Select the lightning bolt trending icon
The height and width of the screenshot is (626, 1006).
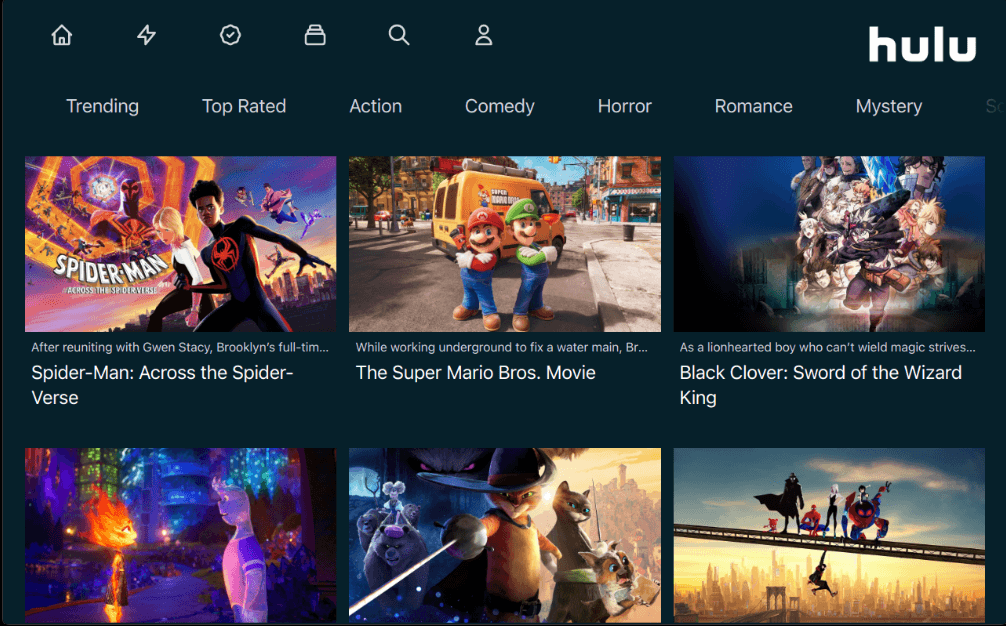coord(146,34)
